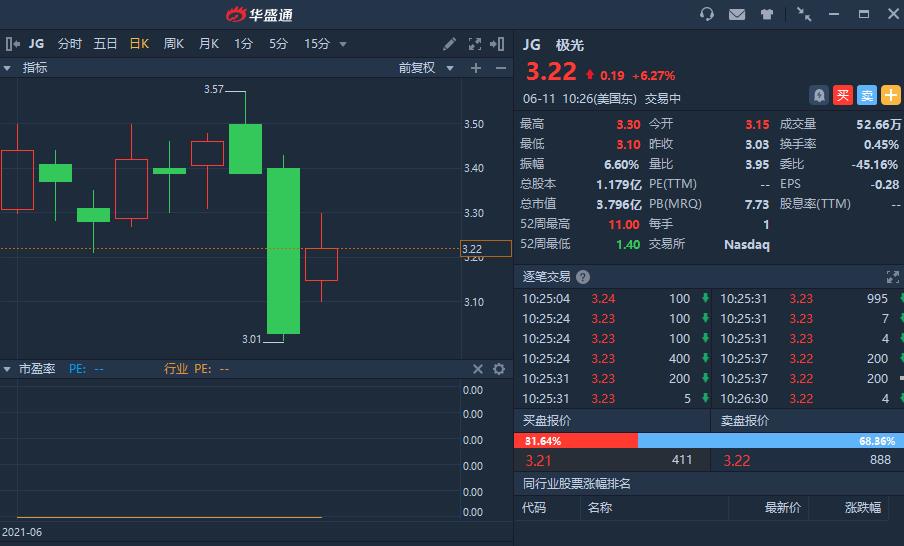Expand chart to fullscreen
This screenshot has width=904, height=546.
(474, 44)
